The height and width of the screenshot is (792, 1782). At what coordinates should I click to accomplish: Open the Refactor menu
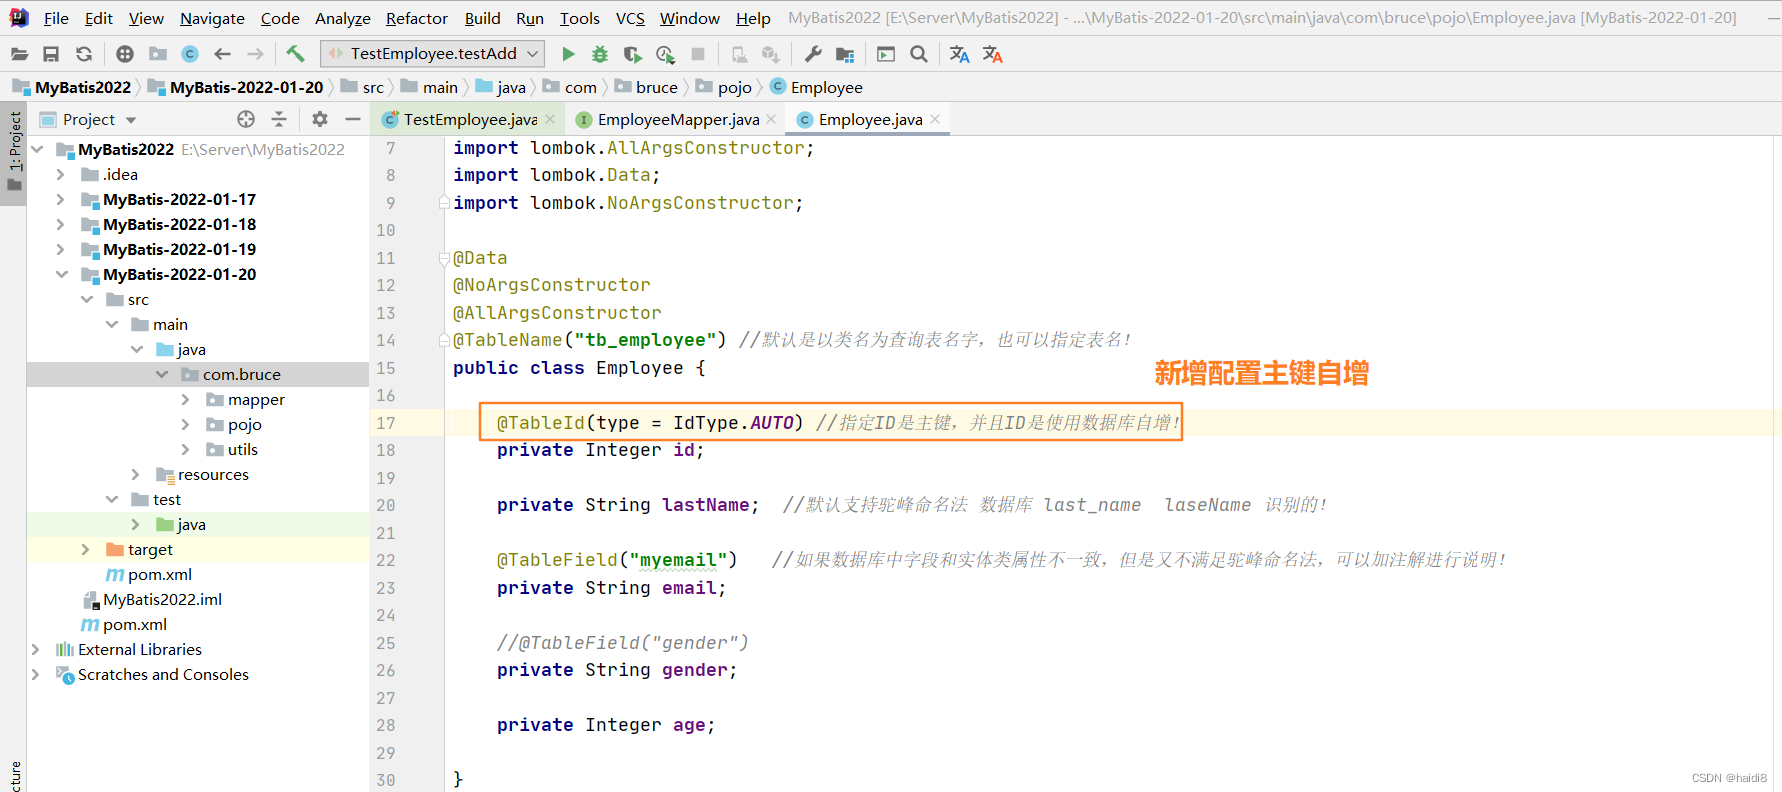(x=417, y=18)
